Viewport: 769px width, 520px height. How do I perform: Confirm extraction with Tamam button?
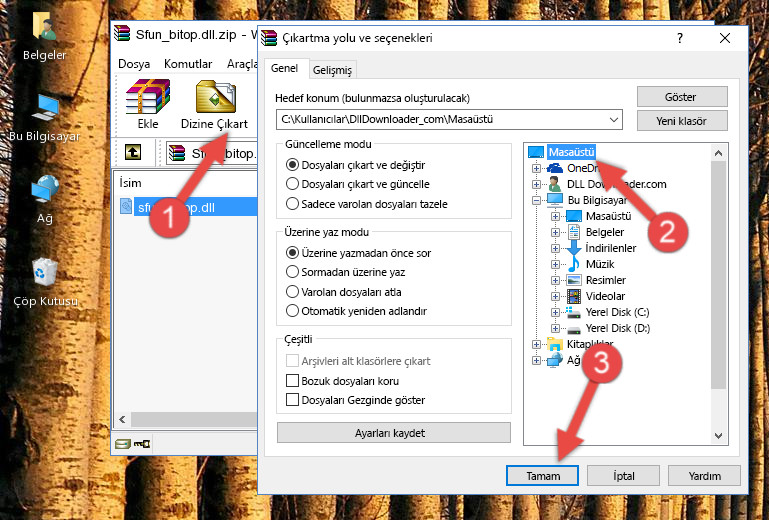pos(542,476)
